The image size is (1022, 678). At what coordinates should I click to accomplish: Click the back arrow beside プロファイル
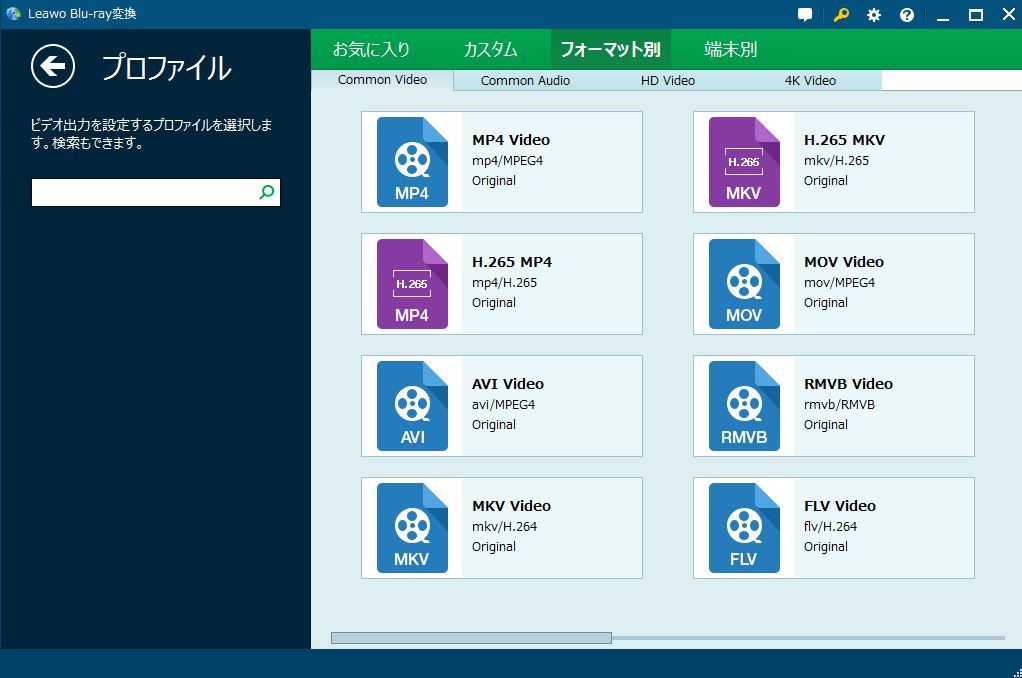coord(53,67)
